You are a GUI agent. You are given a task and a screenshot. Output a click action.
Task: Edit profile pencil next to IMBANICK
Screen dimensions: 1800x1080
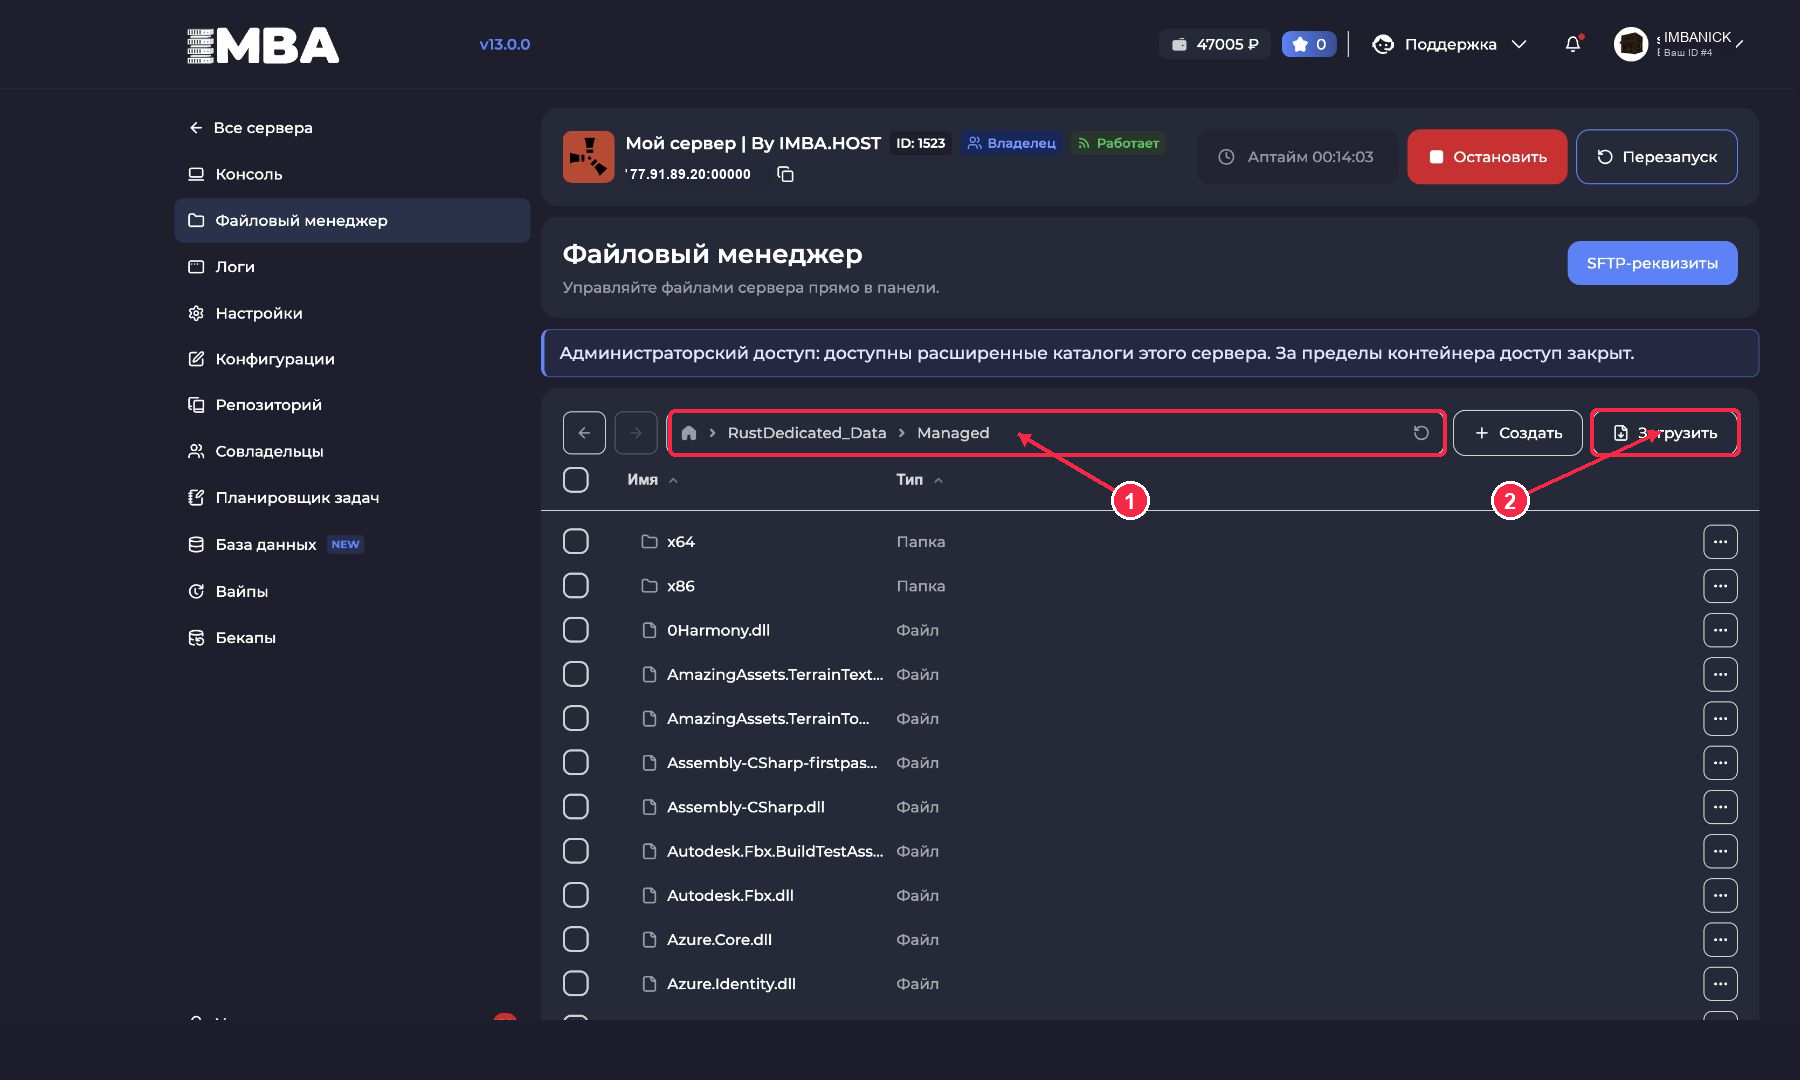(x=1740, y=44)
